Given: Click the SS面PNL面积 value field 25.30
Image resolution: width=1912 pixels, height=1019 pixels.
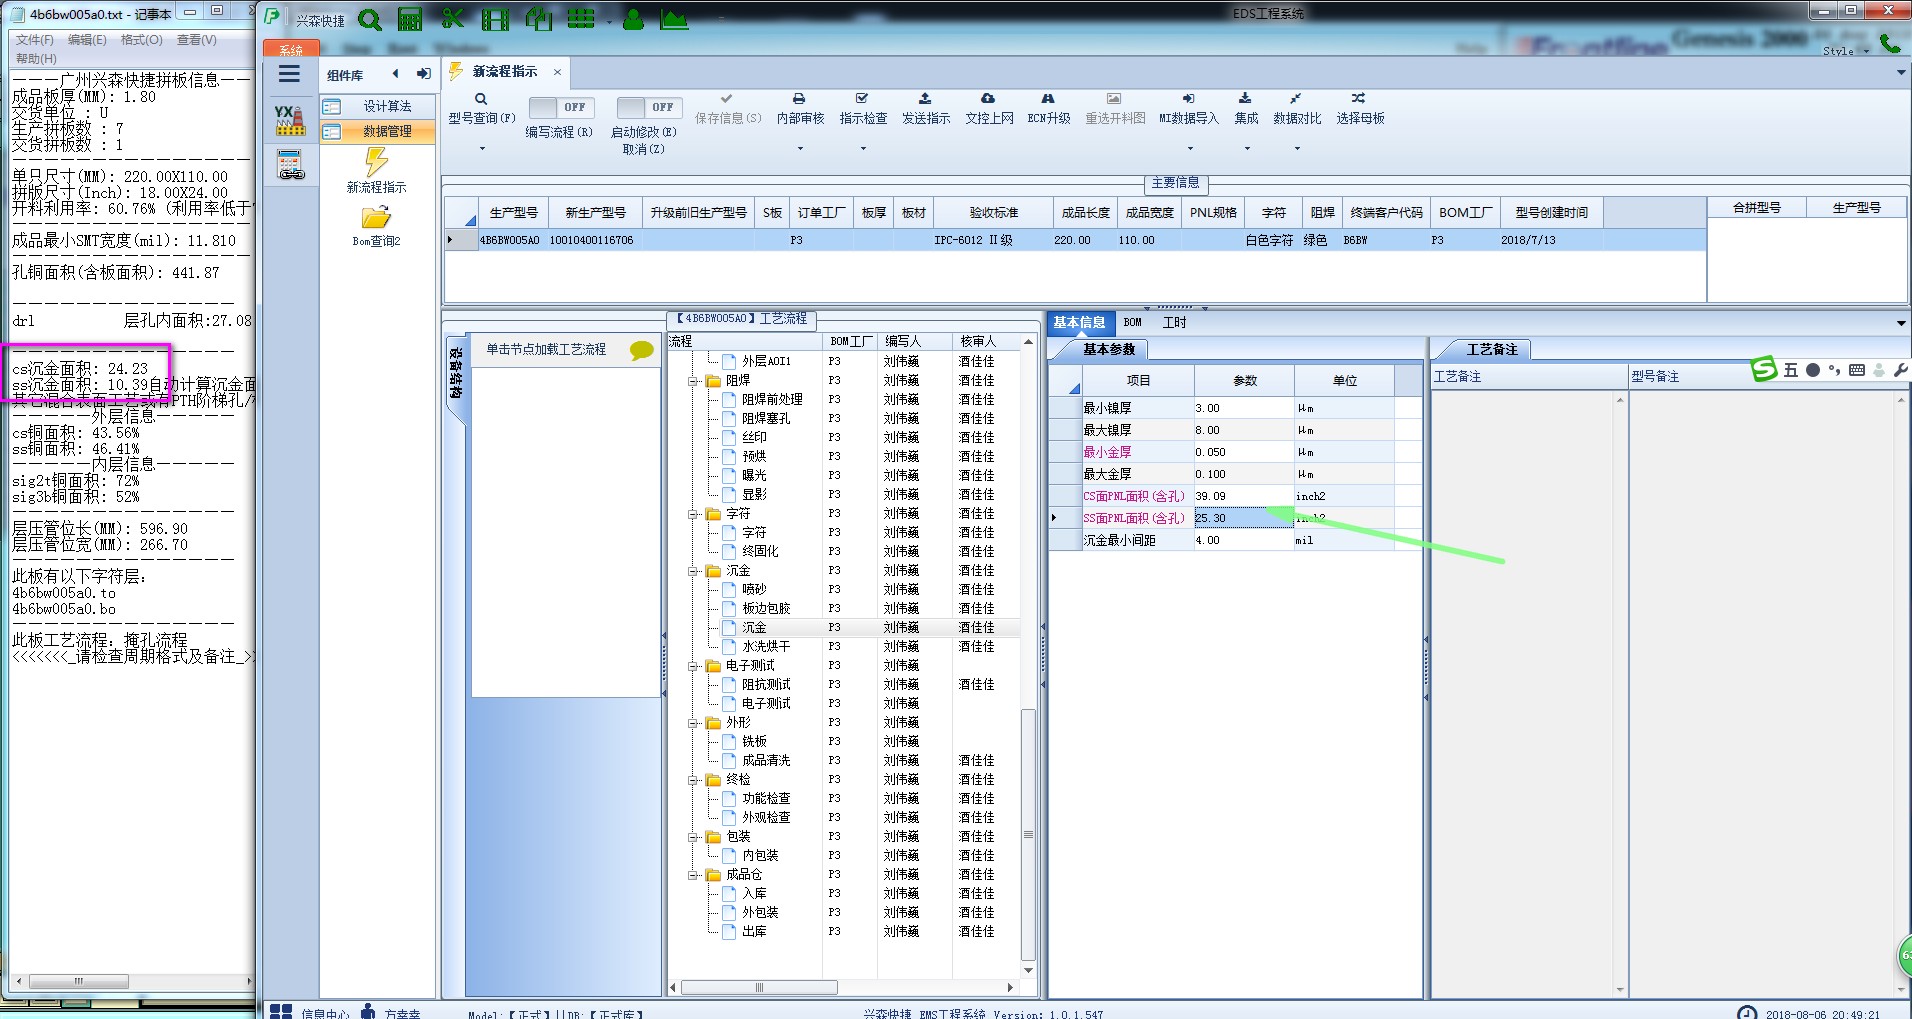Looking at the screenshot, I should point(1243,518).
